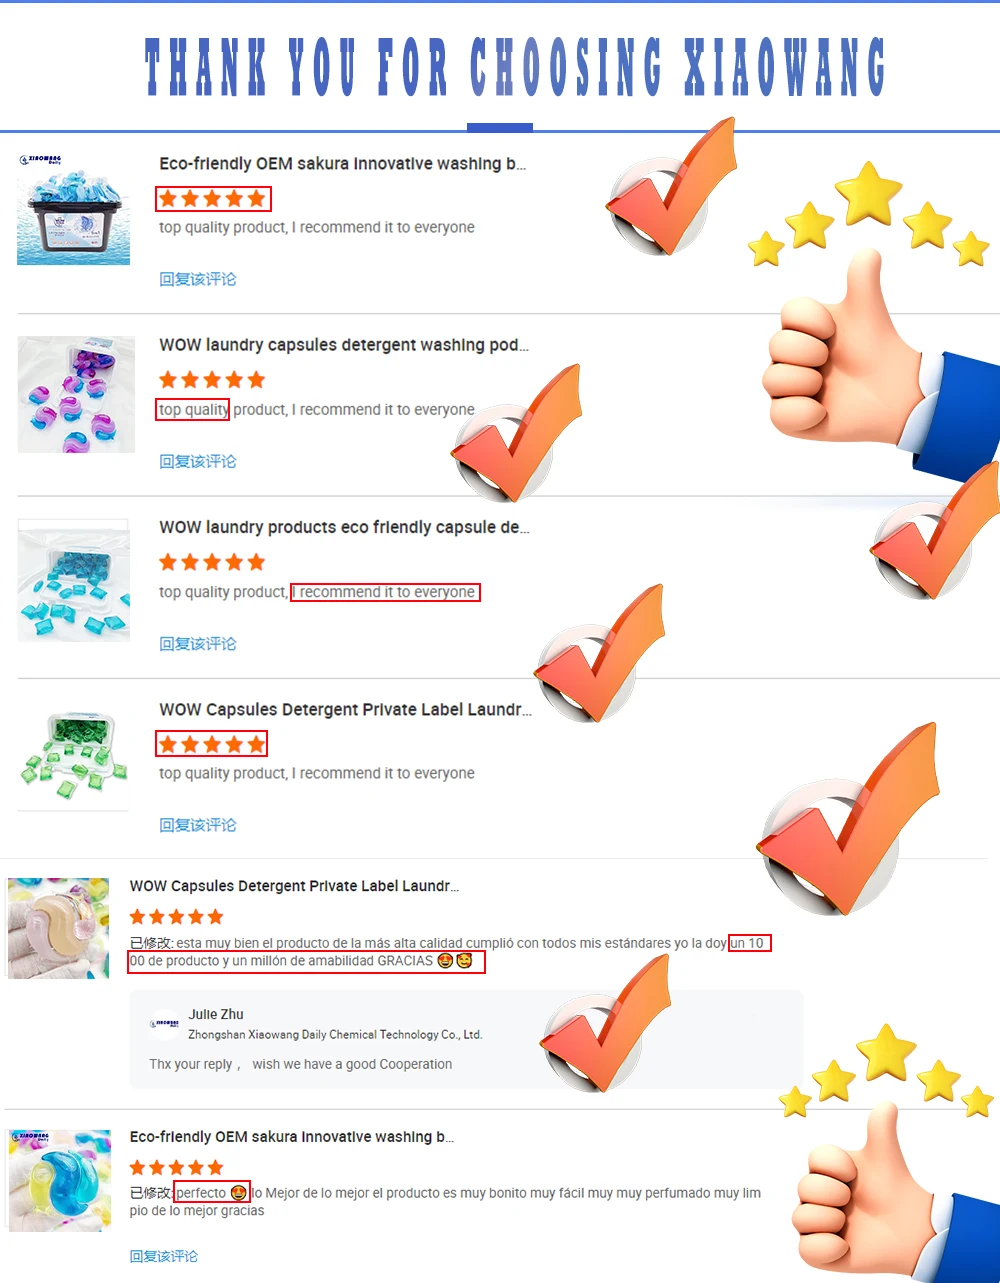
Task: Click the heart-eyes emoji after GRACIAS
Action: click(445, 961)
